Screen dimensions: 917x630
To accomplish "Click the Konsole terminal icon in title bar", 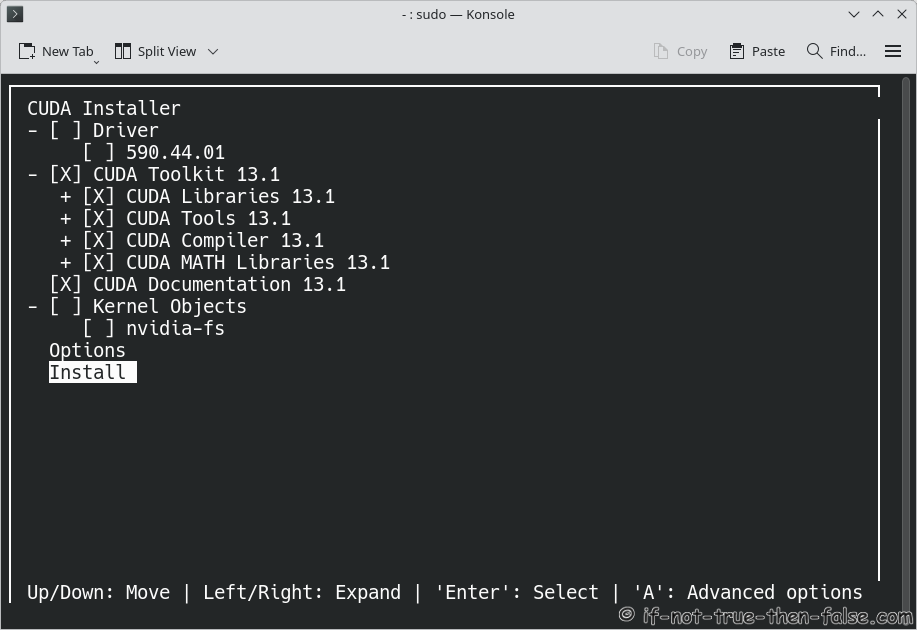I will point(15,14).
